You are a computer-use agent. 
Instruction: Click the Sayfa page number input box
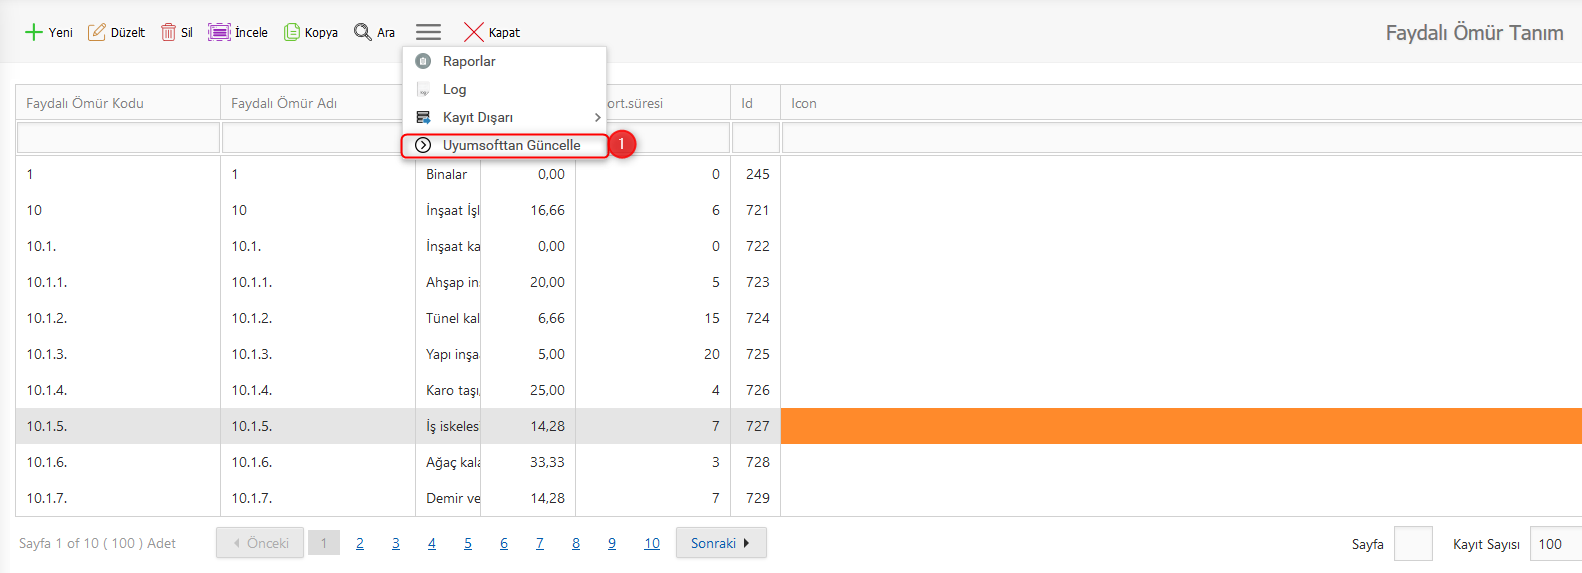point(1412,544)
